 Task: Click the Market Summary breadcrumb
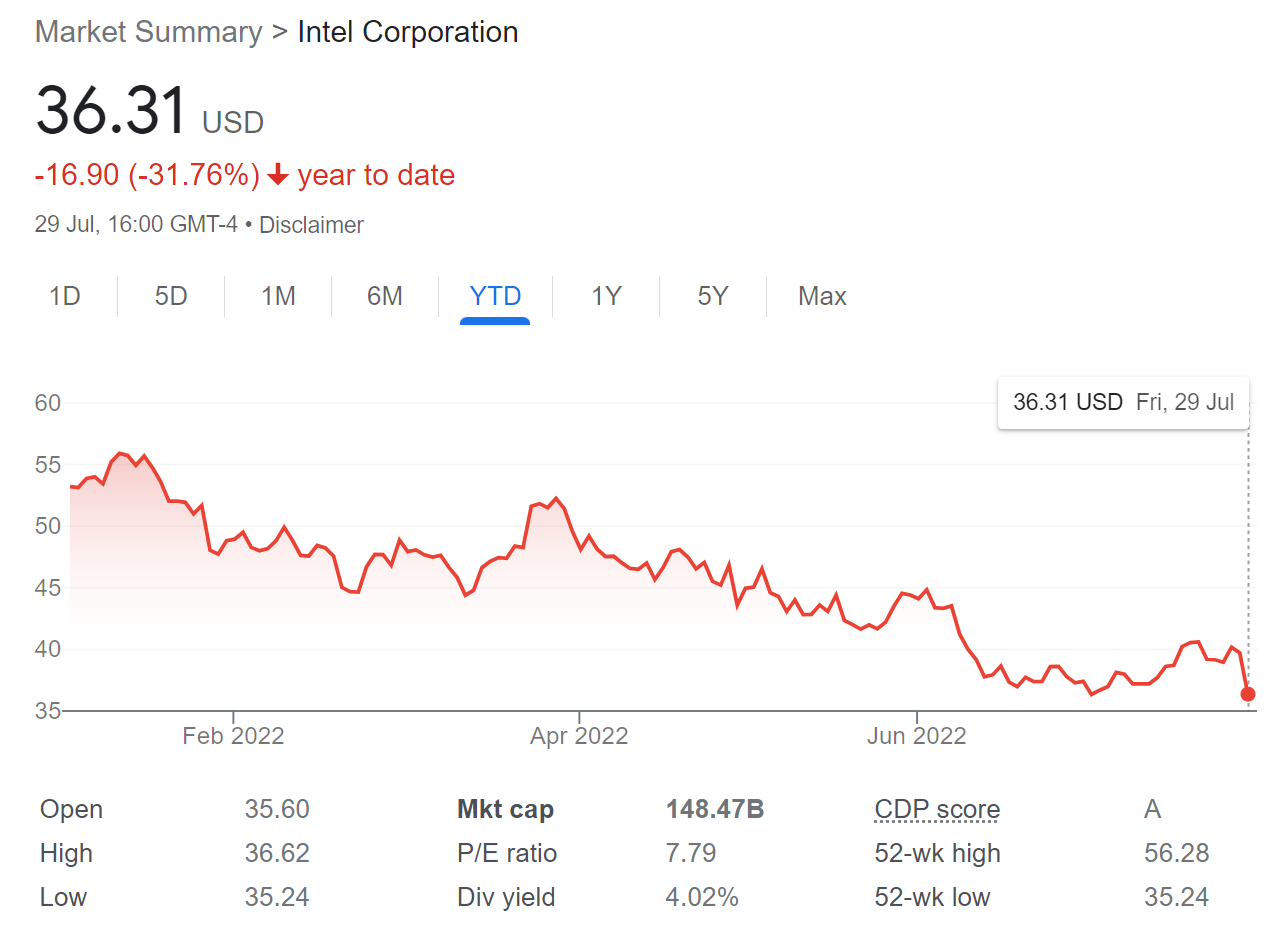pos(148,32)
